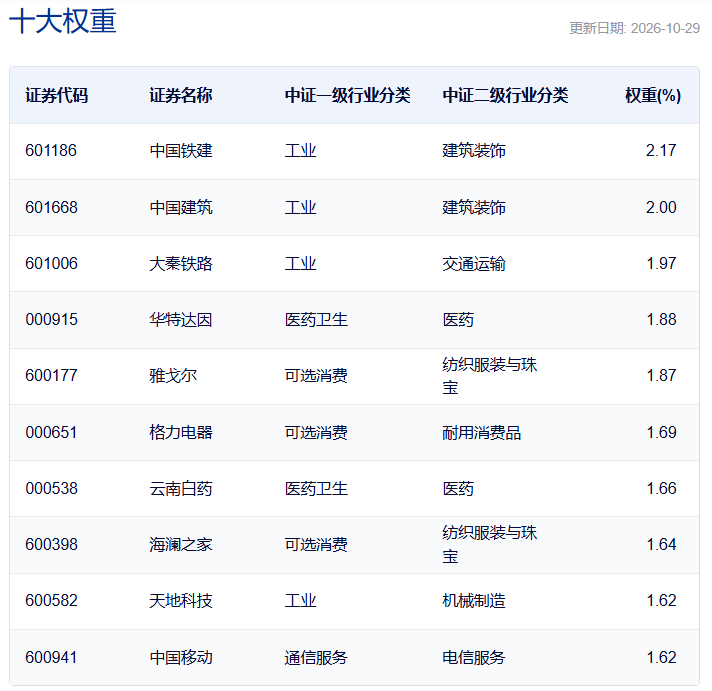Click the update date 2026-10-29
This screenshot has height=691, width=712.
(665, 28)
